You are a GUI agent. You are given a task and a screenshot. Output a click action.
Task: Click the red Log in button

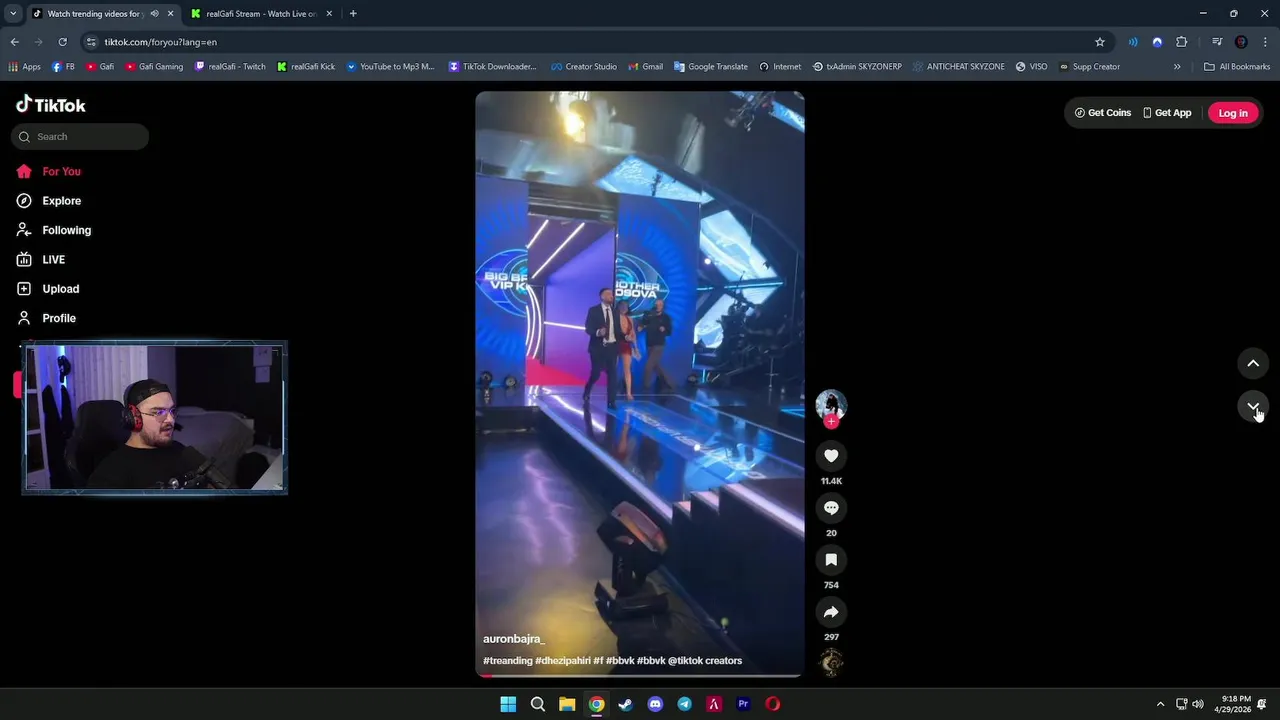(x=1233, y=113)
